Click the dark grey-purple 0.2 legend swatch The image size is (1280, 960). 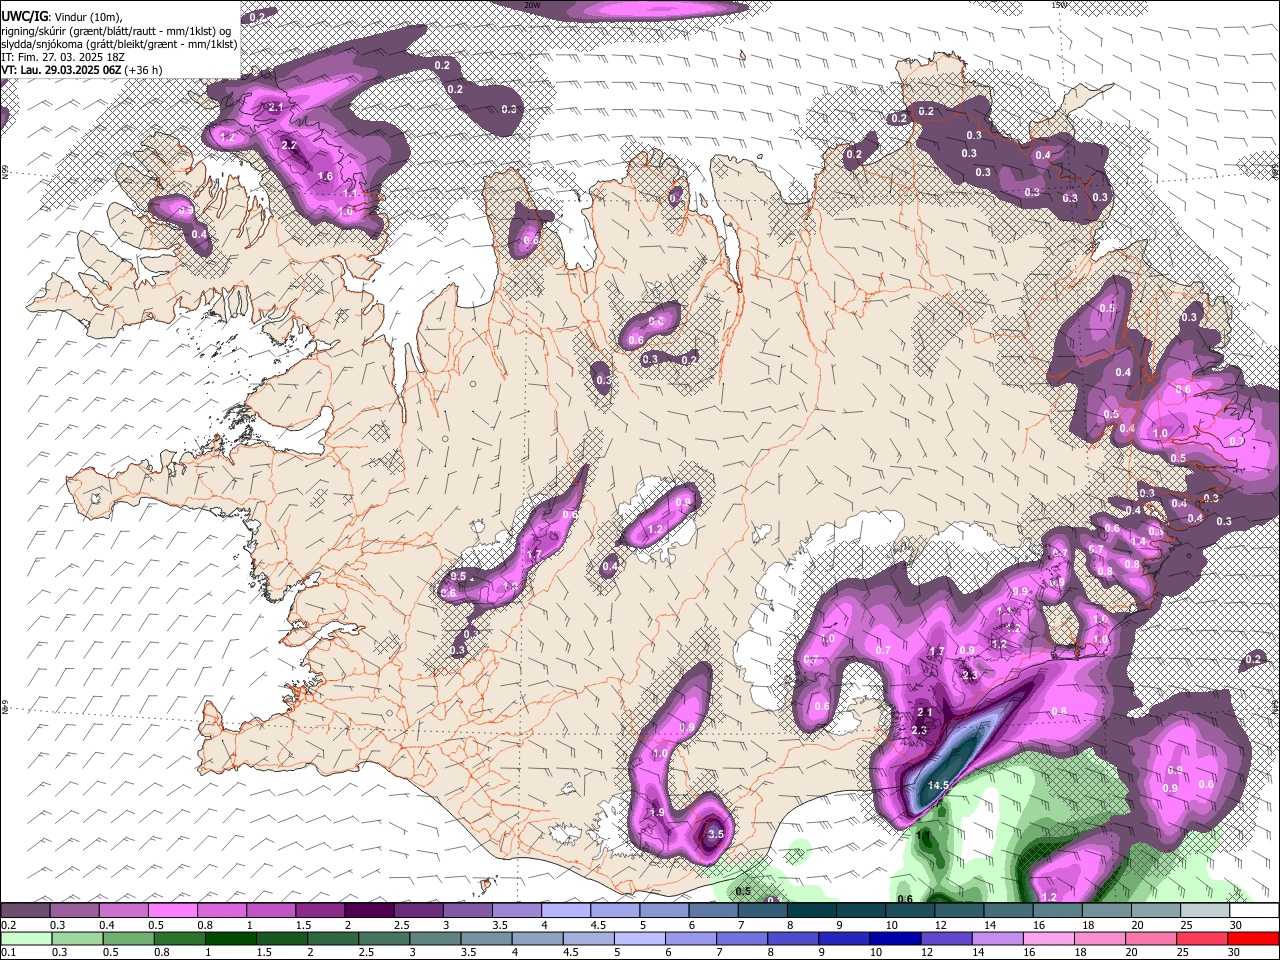[x=25, y=910]
